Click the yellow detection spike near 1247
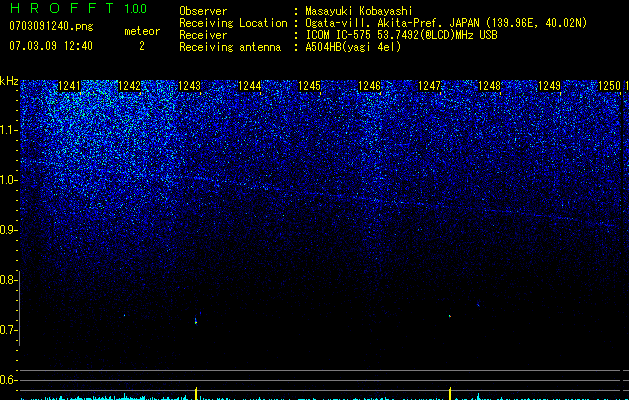 pos(450,393)
